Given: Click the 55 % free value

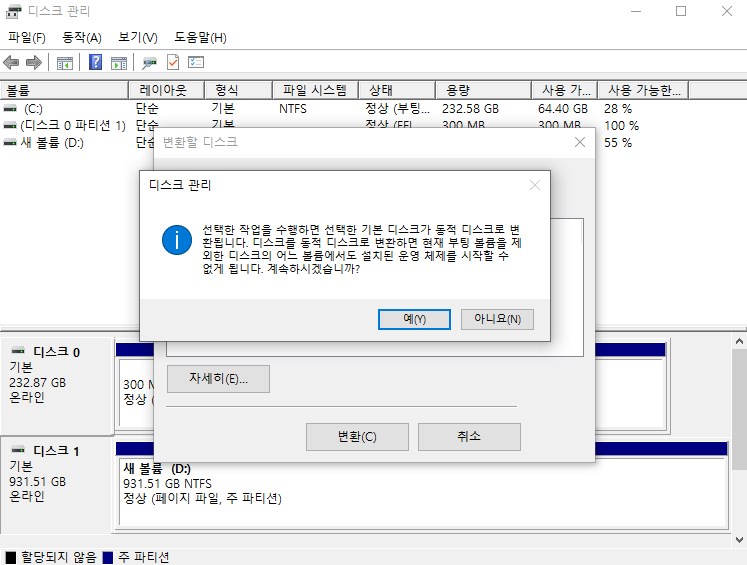Looking at the screenshot, I should pos(618,142).
